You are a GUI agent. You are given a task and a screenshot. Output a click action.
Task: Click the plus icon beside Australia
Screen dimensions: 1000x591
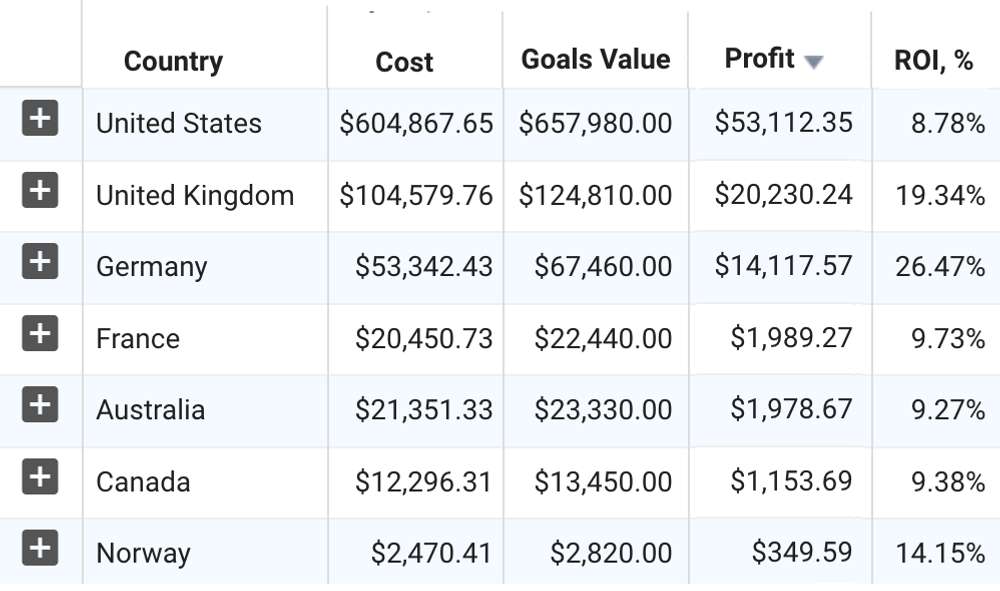pos(40,405)
